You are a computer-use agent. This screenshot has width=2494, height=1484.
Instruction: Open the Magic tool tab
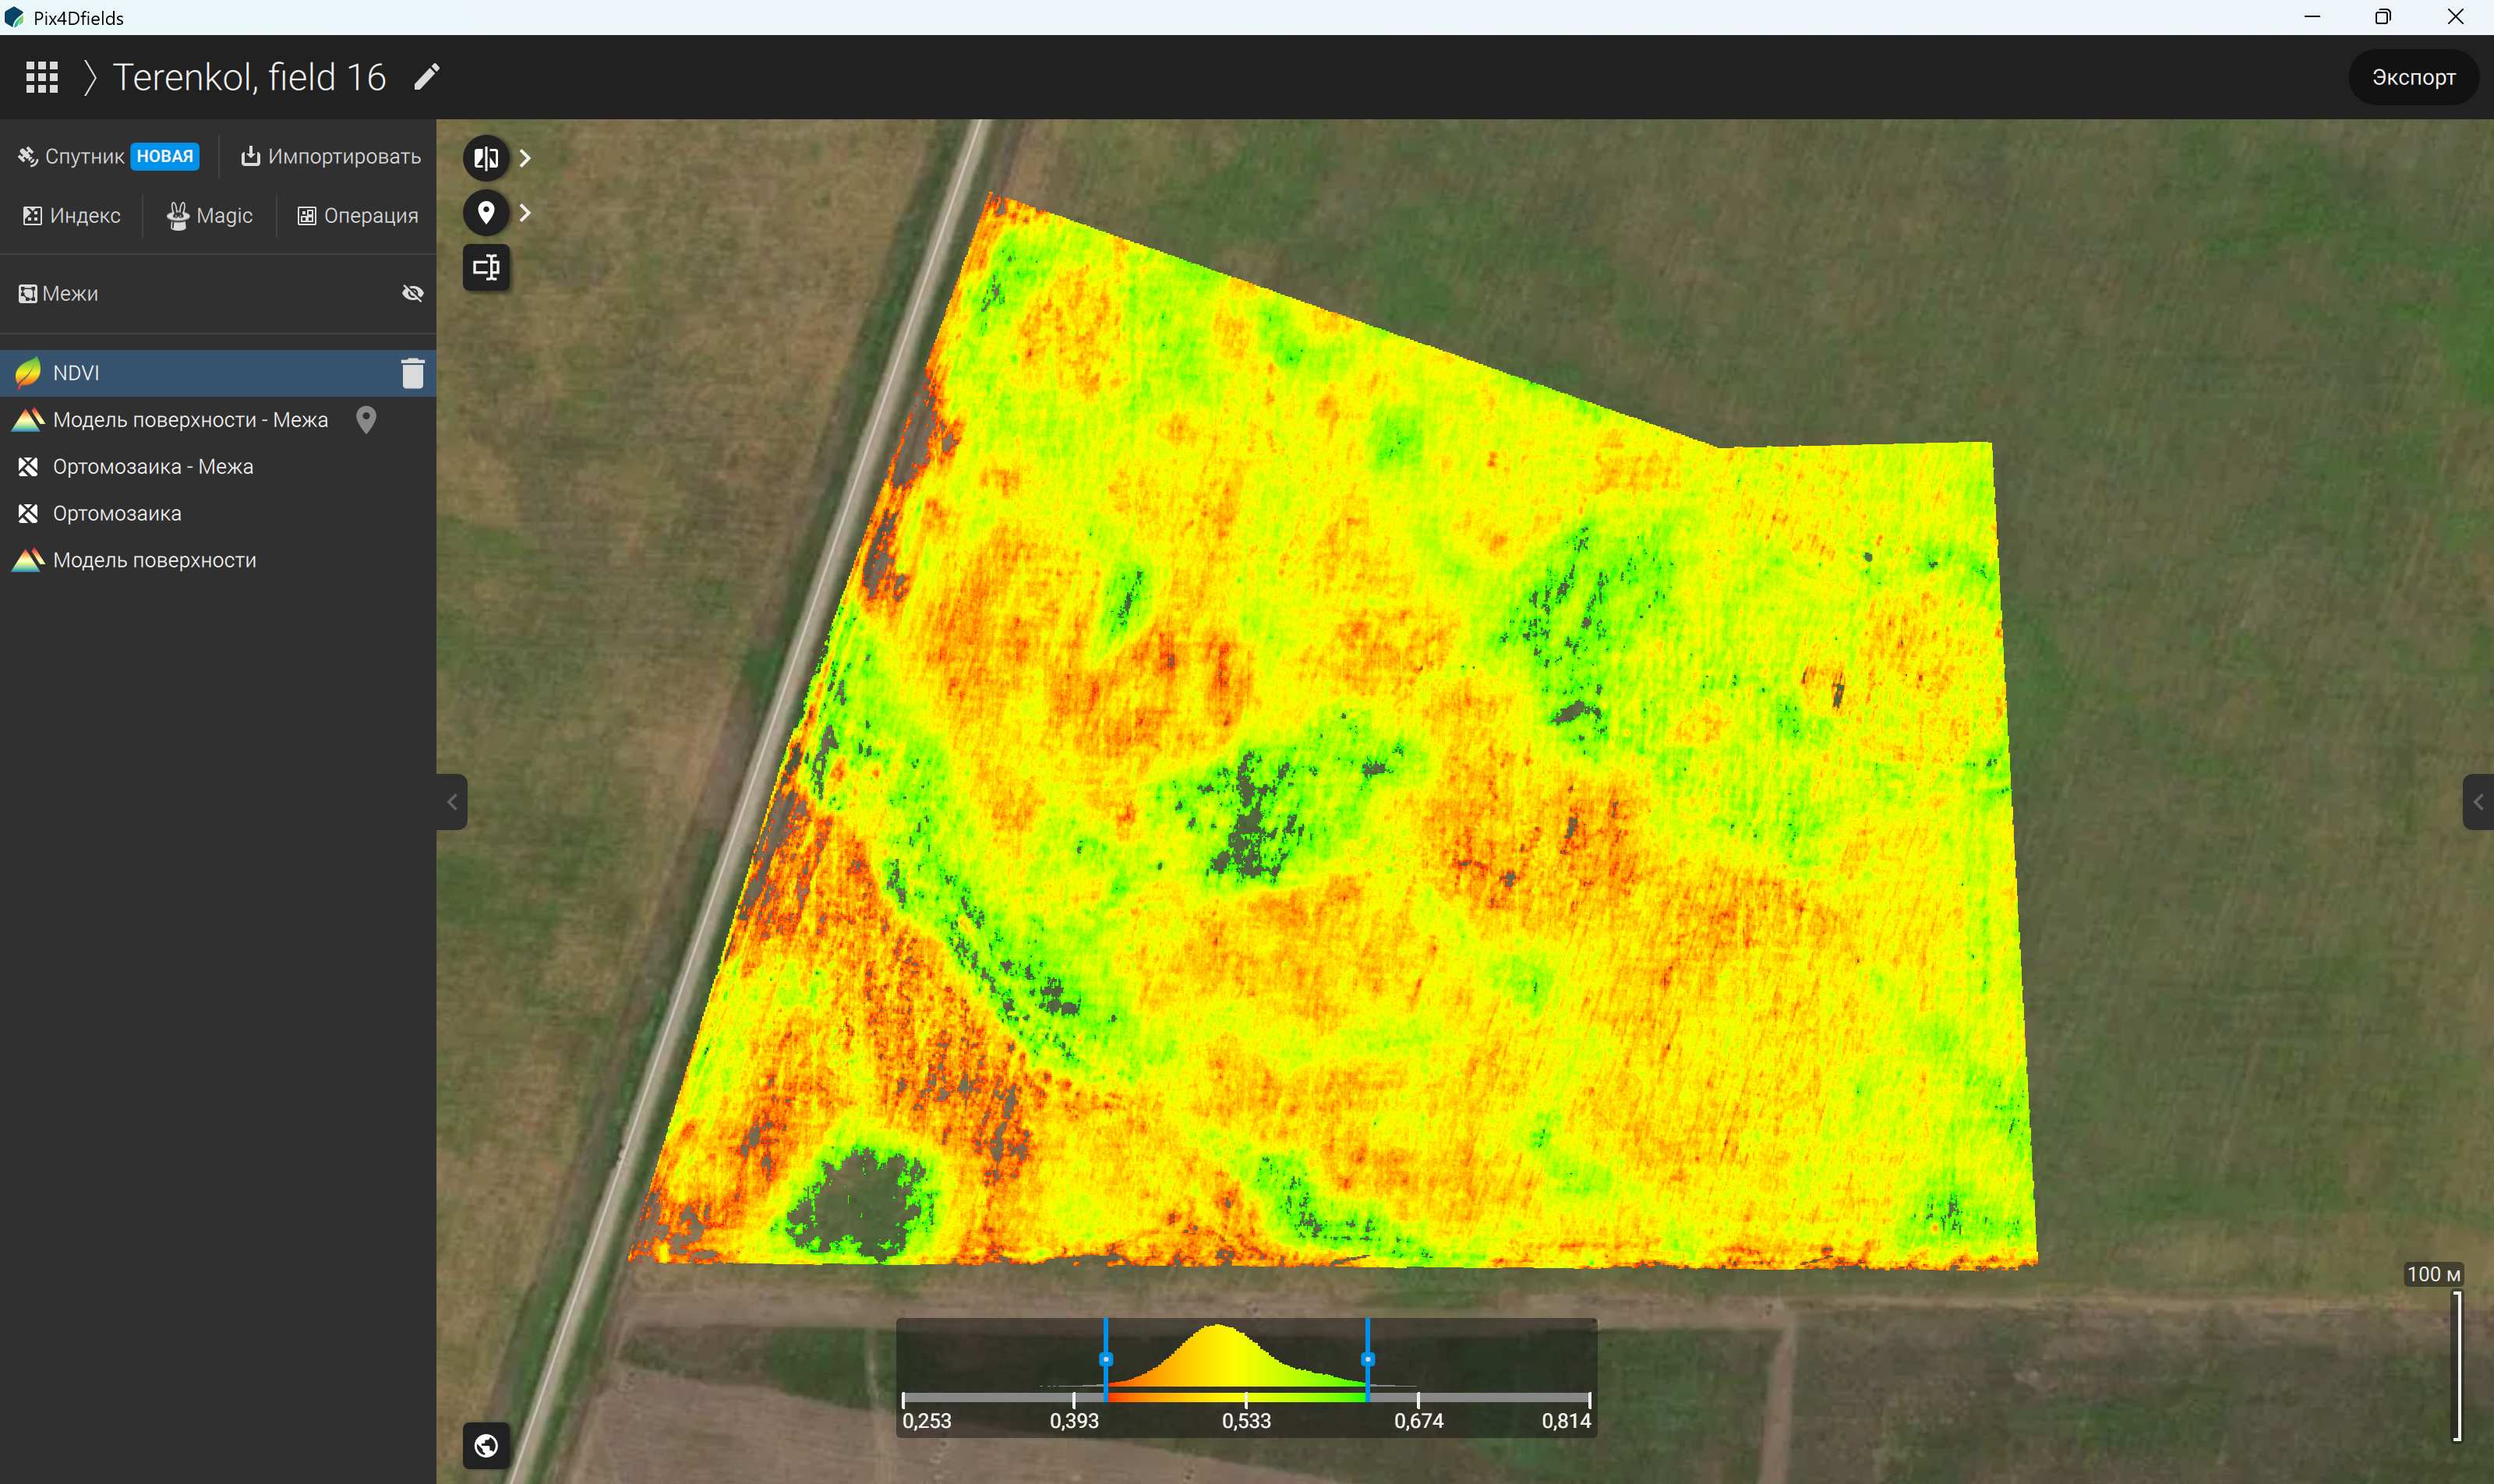(210, 216)
